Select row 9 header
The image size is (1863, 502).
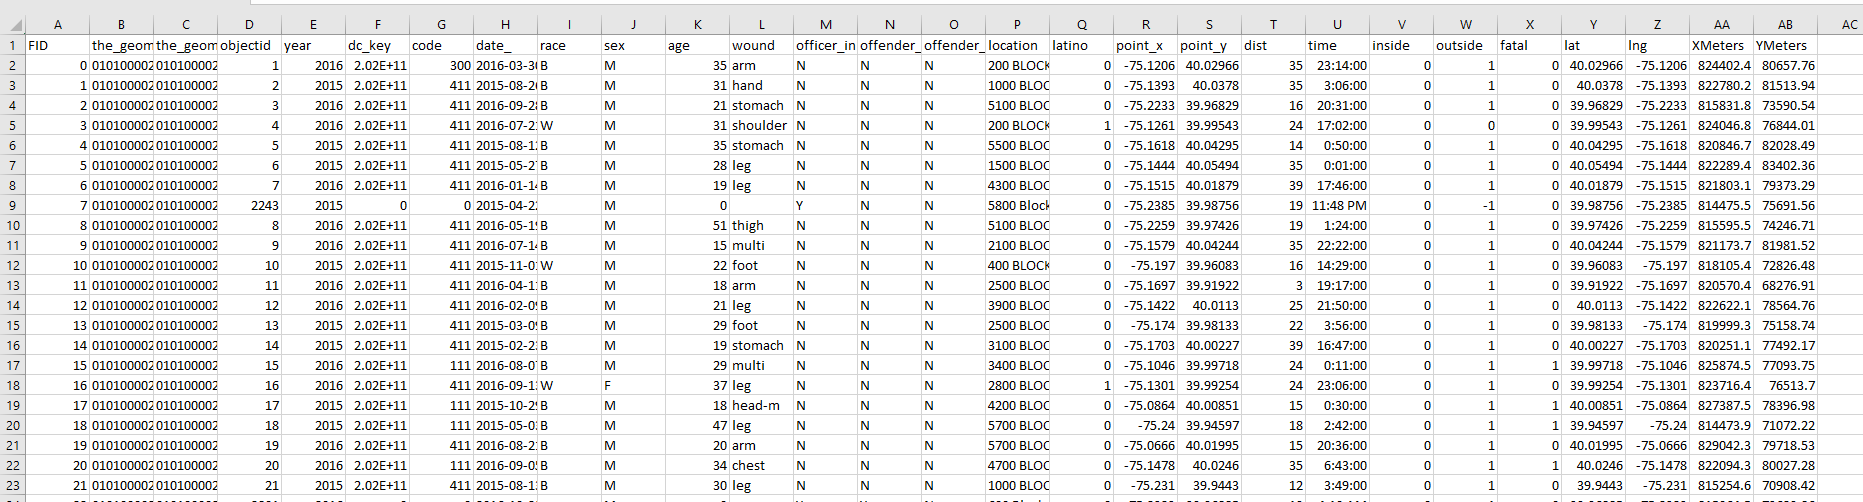[x=12, y=205]
